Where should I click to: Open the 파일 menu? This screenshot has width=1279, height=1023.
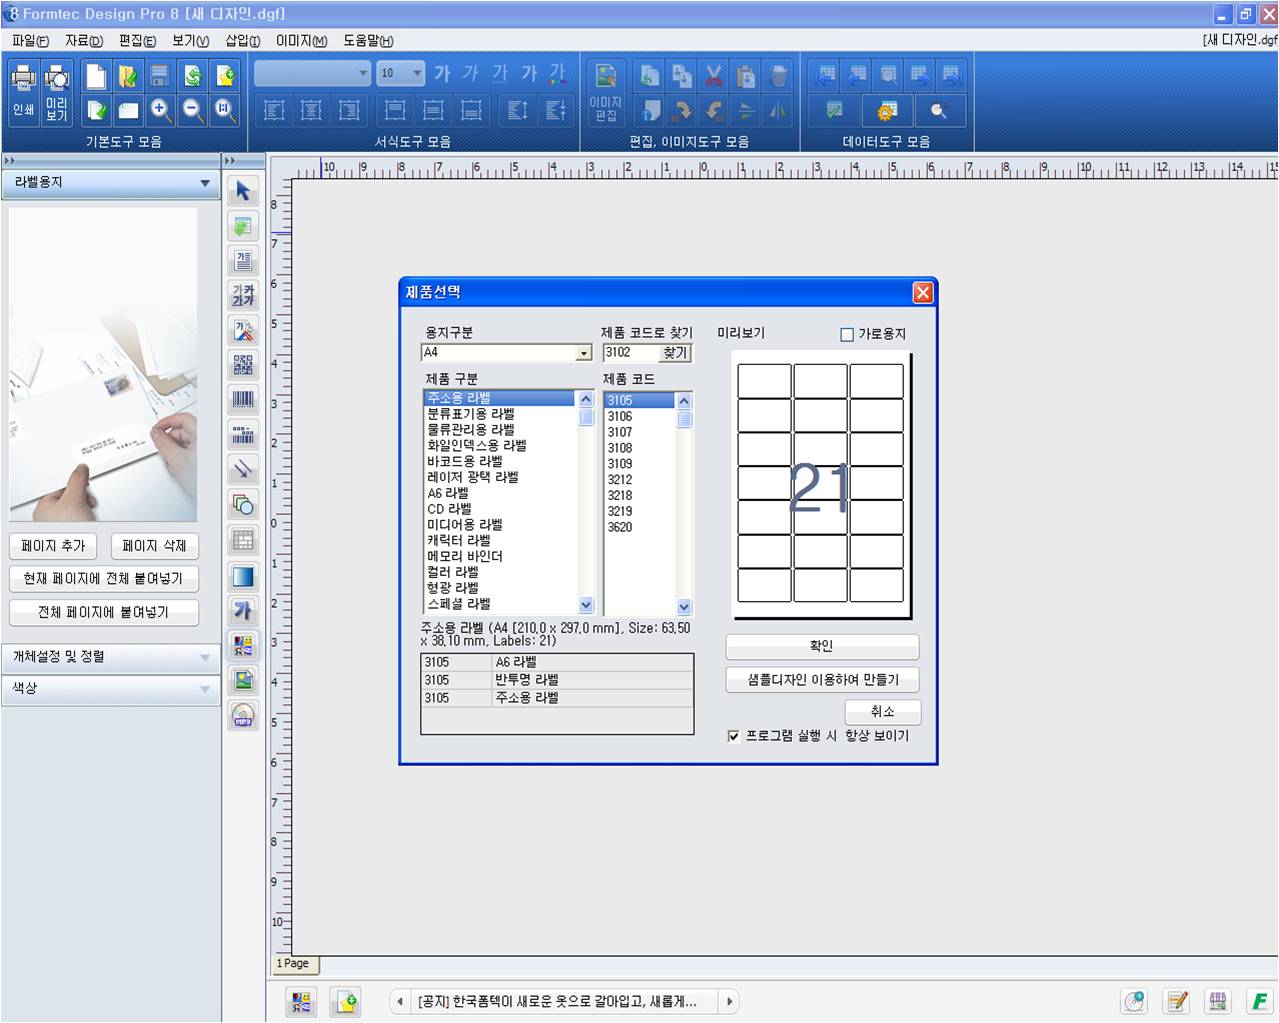point(30,41)
